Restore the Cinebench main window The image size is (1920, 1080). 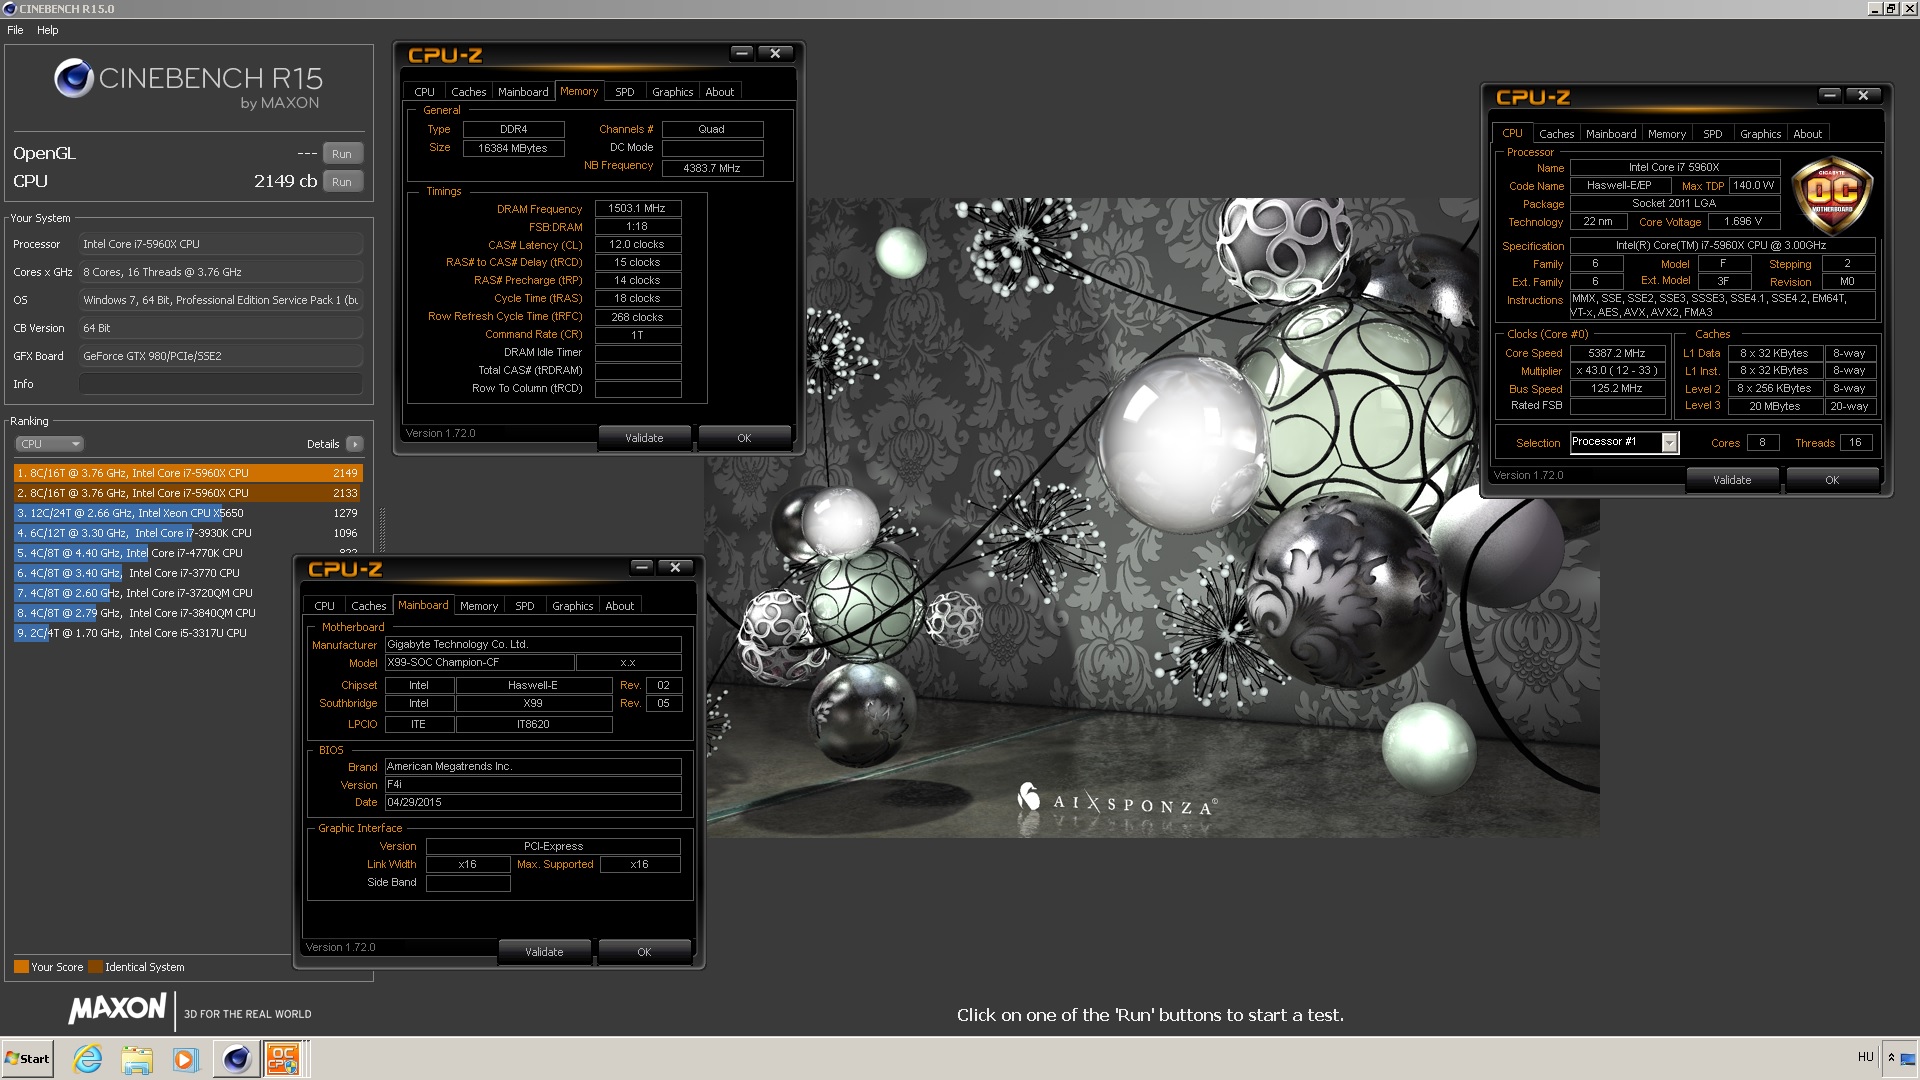point(1891,9)
